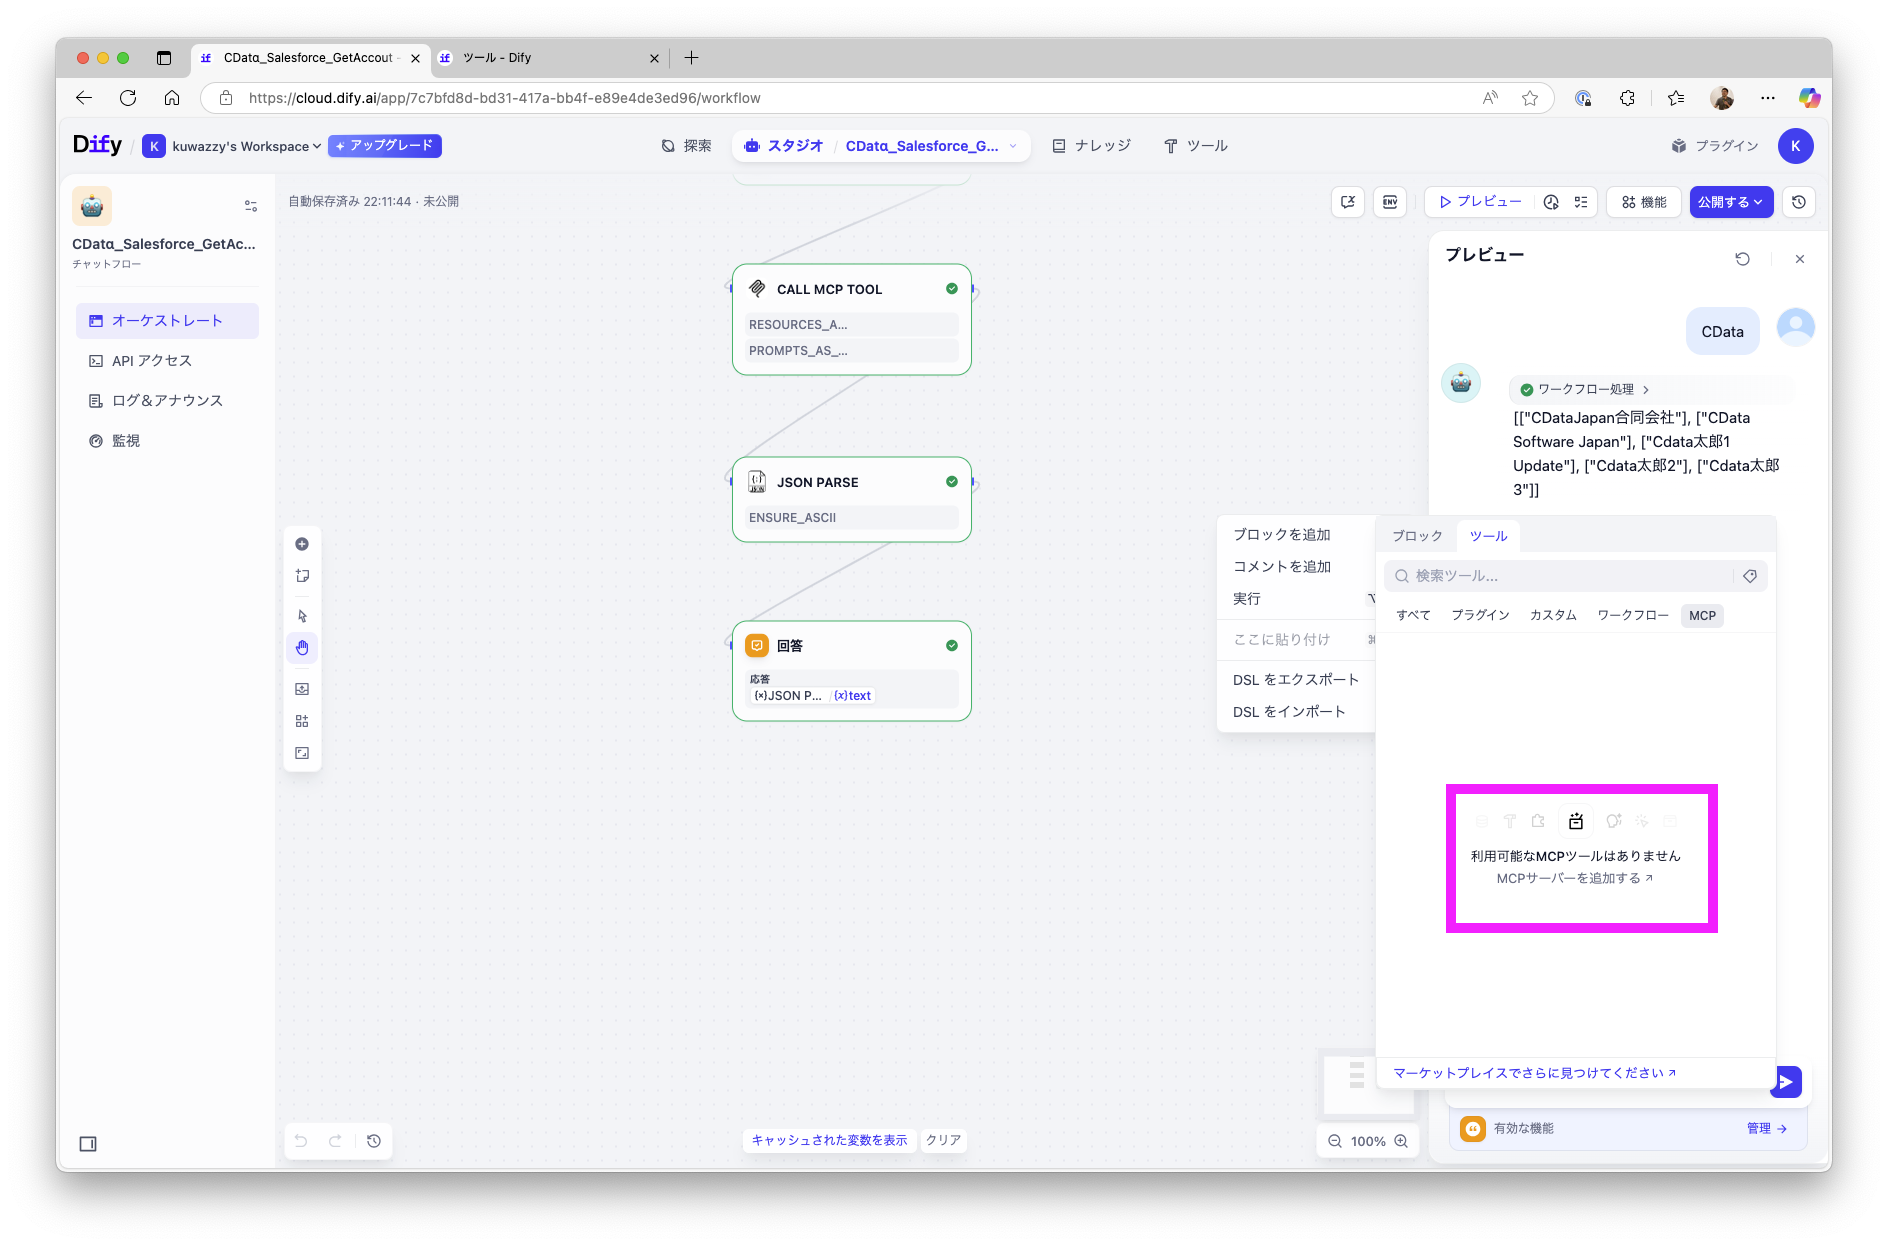Switch to the blocks tab in node picker

click(x=1417, y=536)
